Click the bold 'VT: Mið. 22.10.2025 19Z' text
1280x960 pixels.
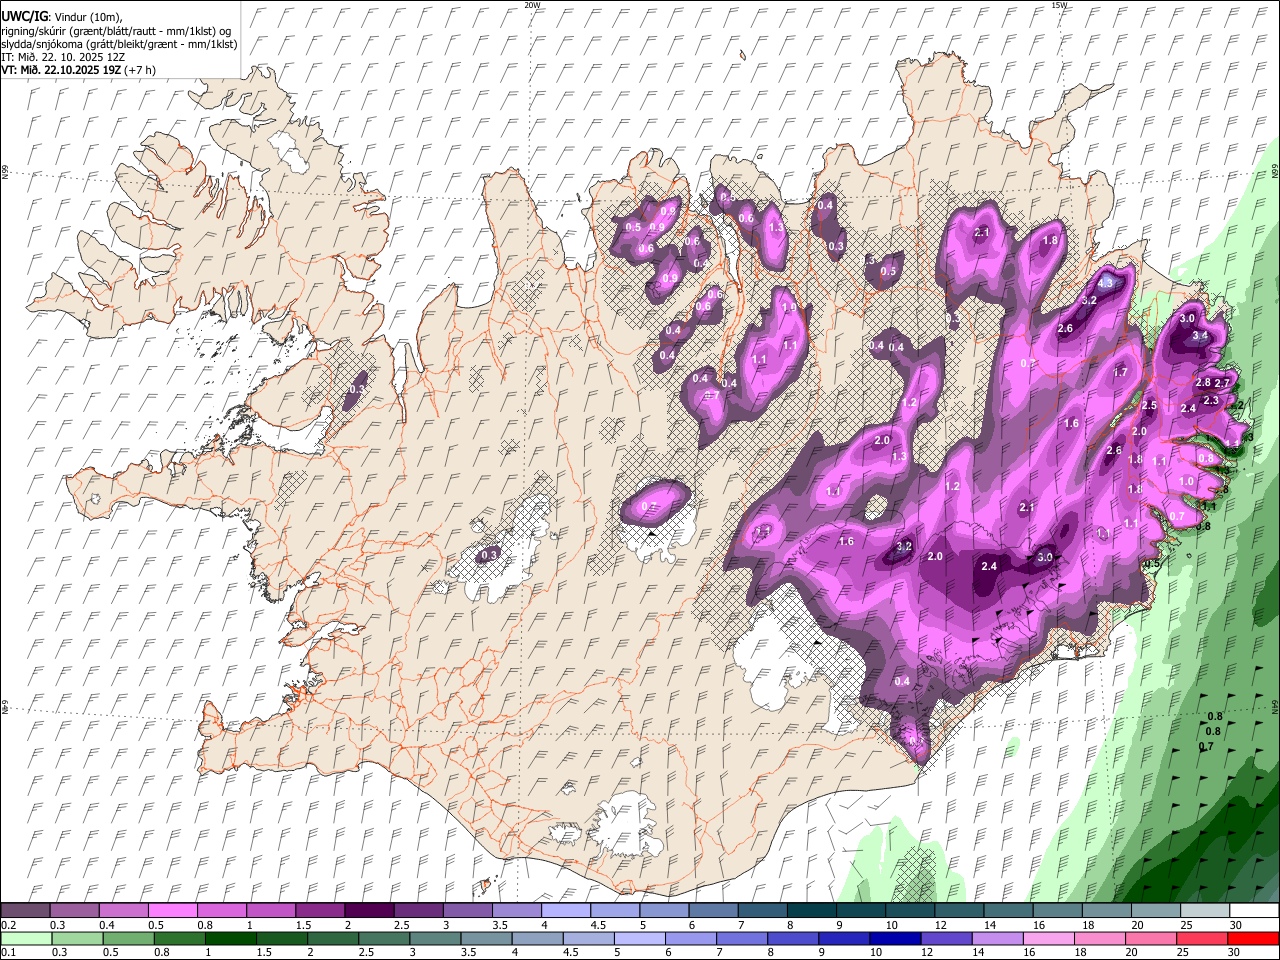point(61,70)
